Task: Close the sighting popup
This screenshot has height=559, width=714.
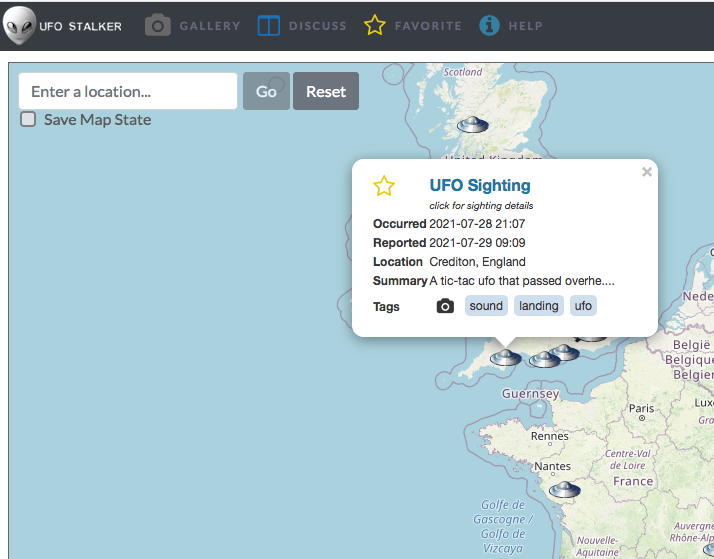Action: tap(646, 172)
